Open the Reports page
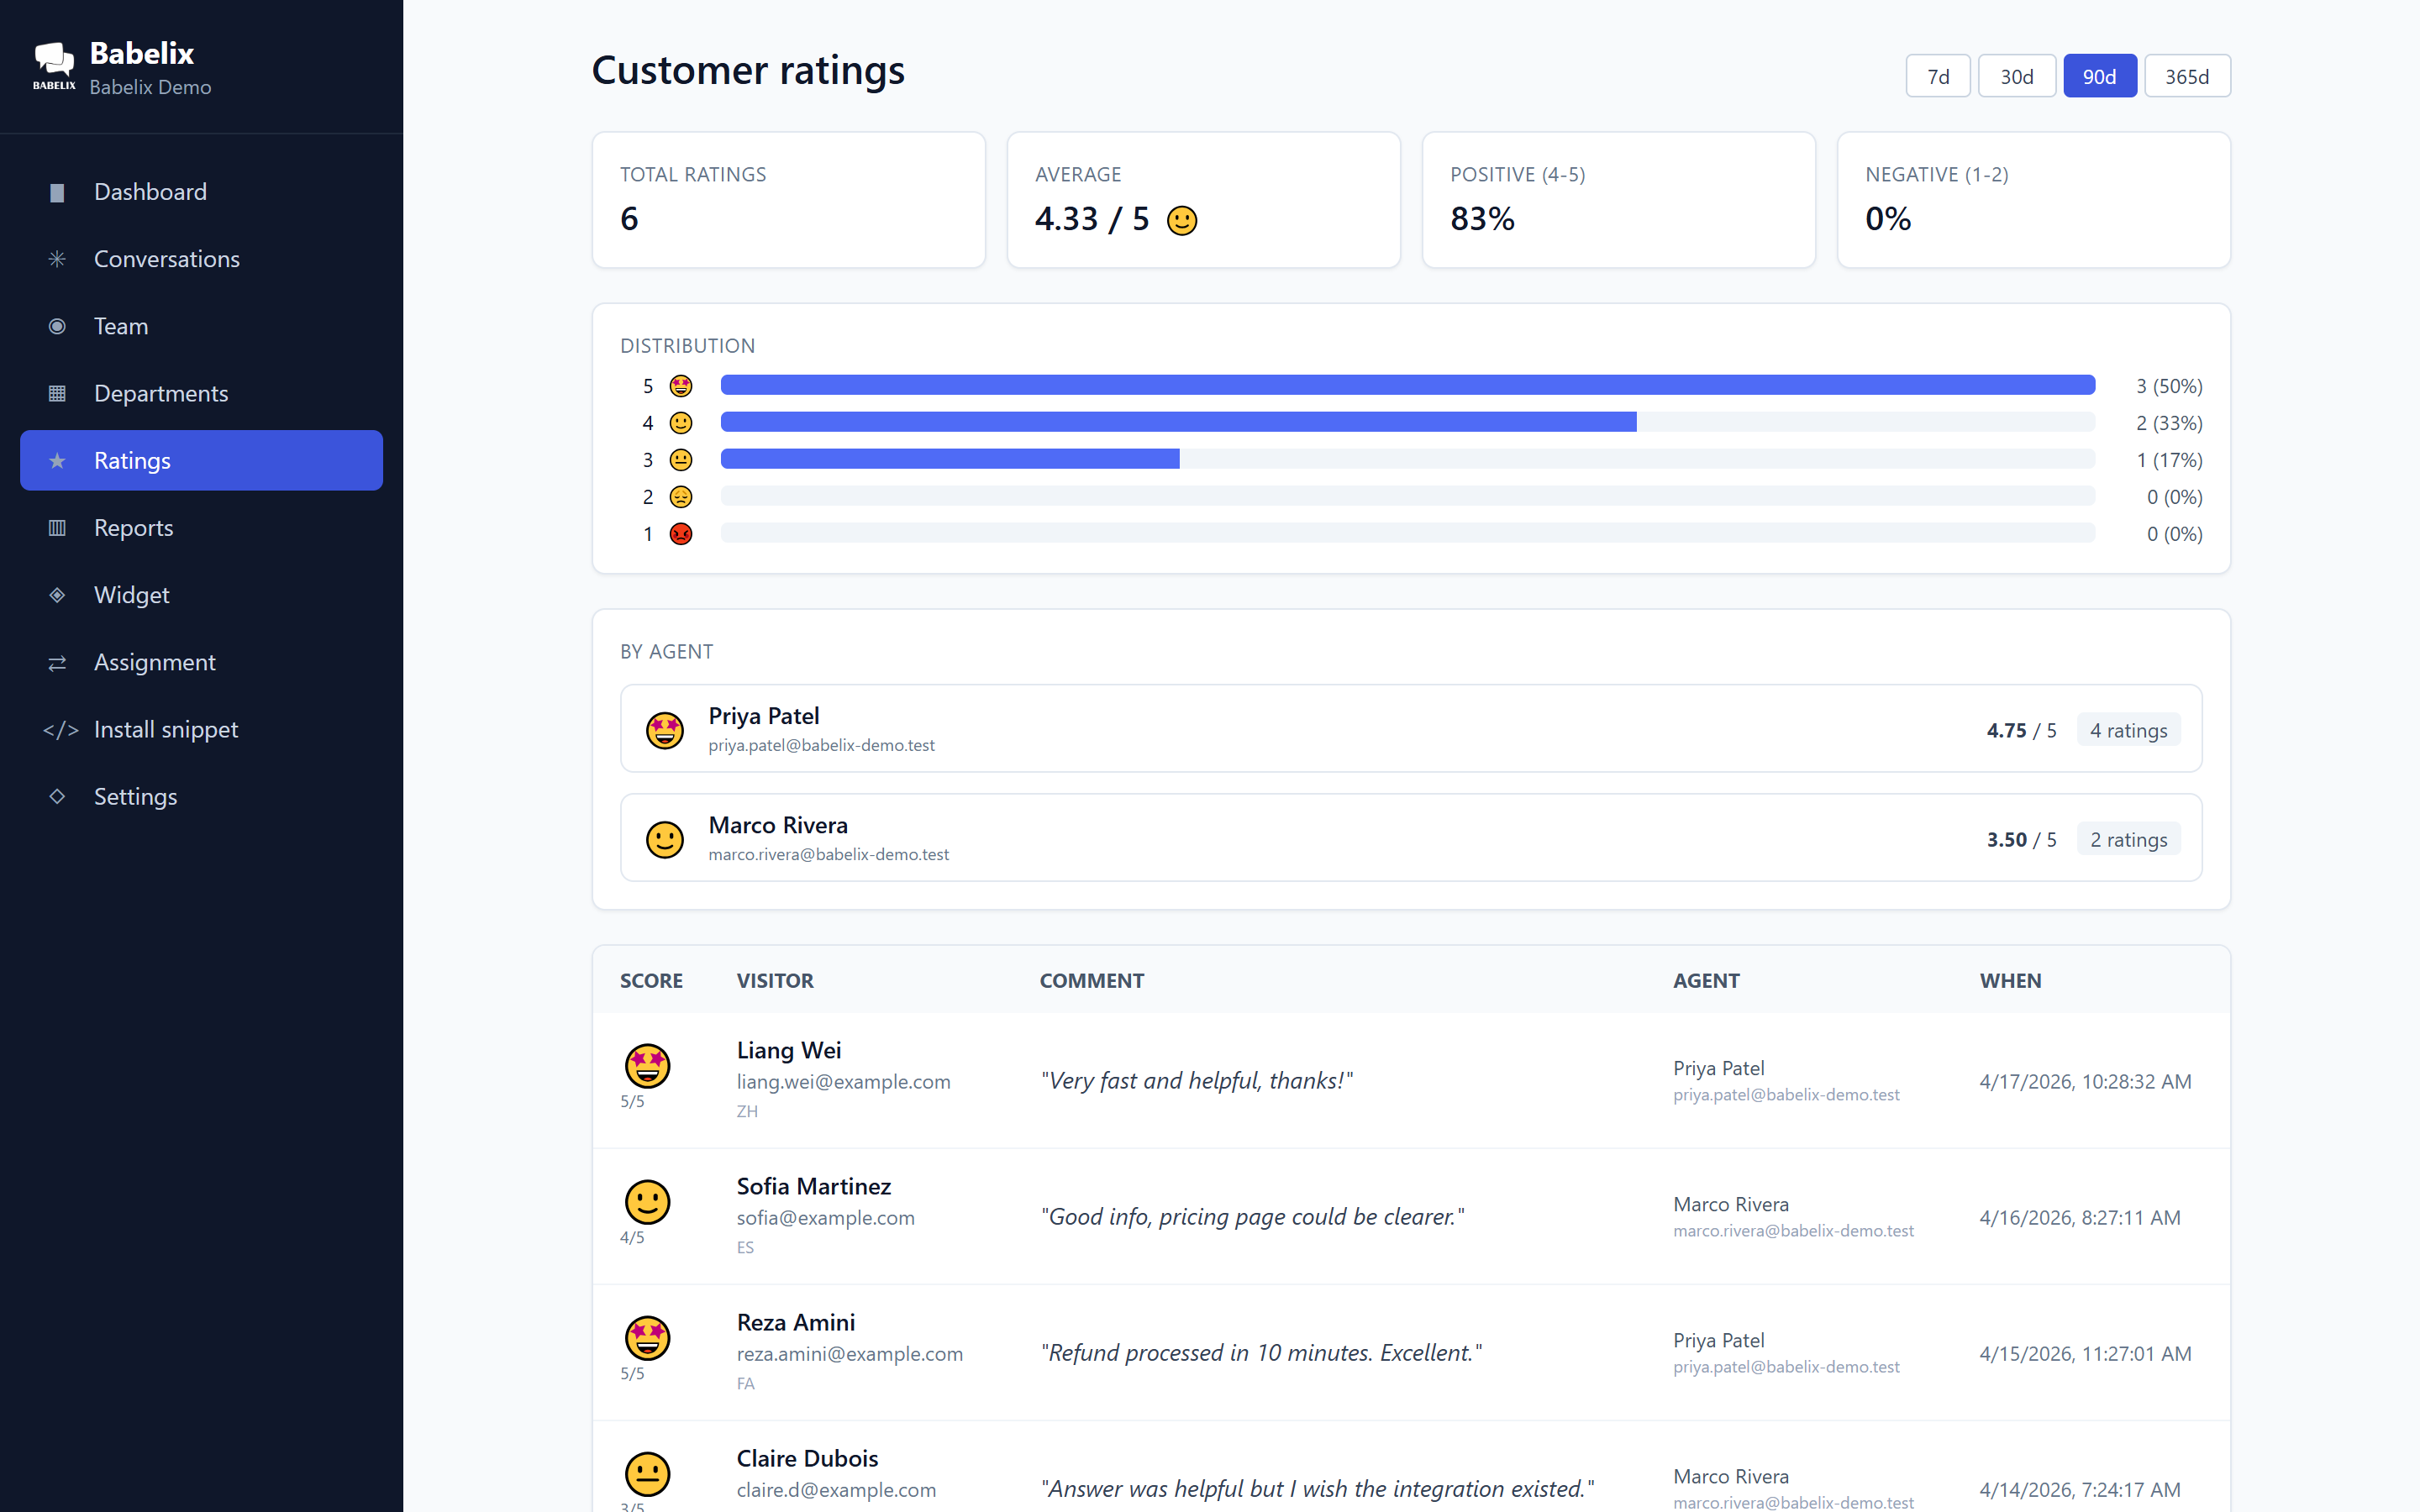 point(201,528)
